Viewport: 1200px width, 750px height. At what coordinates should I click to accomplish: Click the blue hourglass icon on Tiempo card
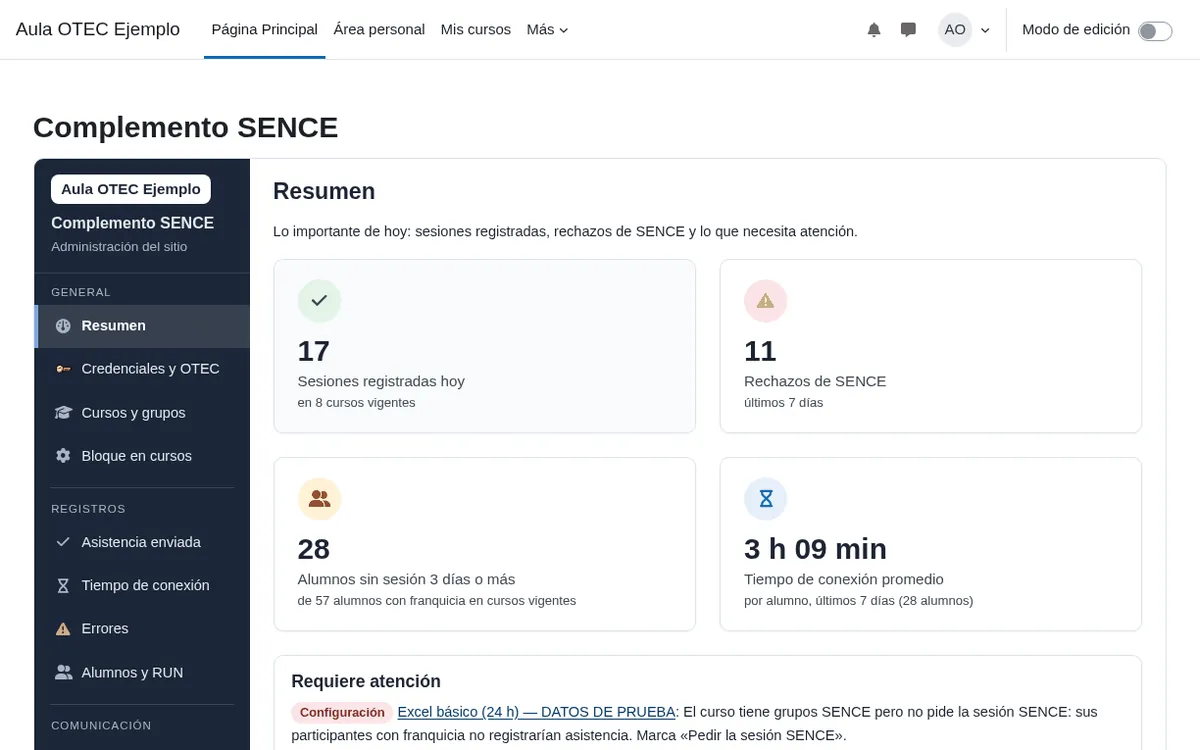pos(766,499)
